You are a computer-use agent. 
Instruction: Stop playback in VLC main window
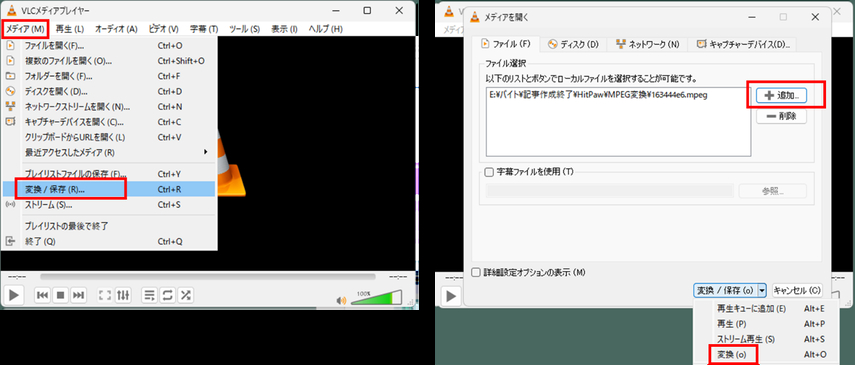(61, 295)
